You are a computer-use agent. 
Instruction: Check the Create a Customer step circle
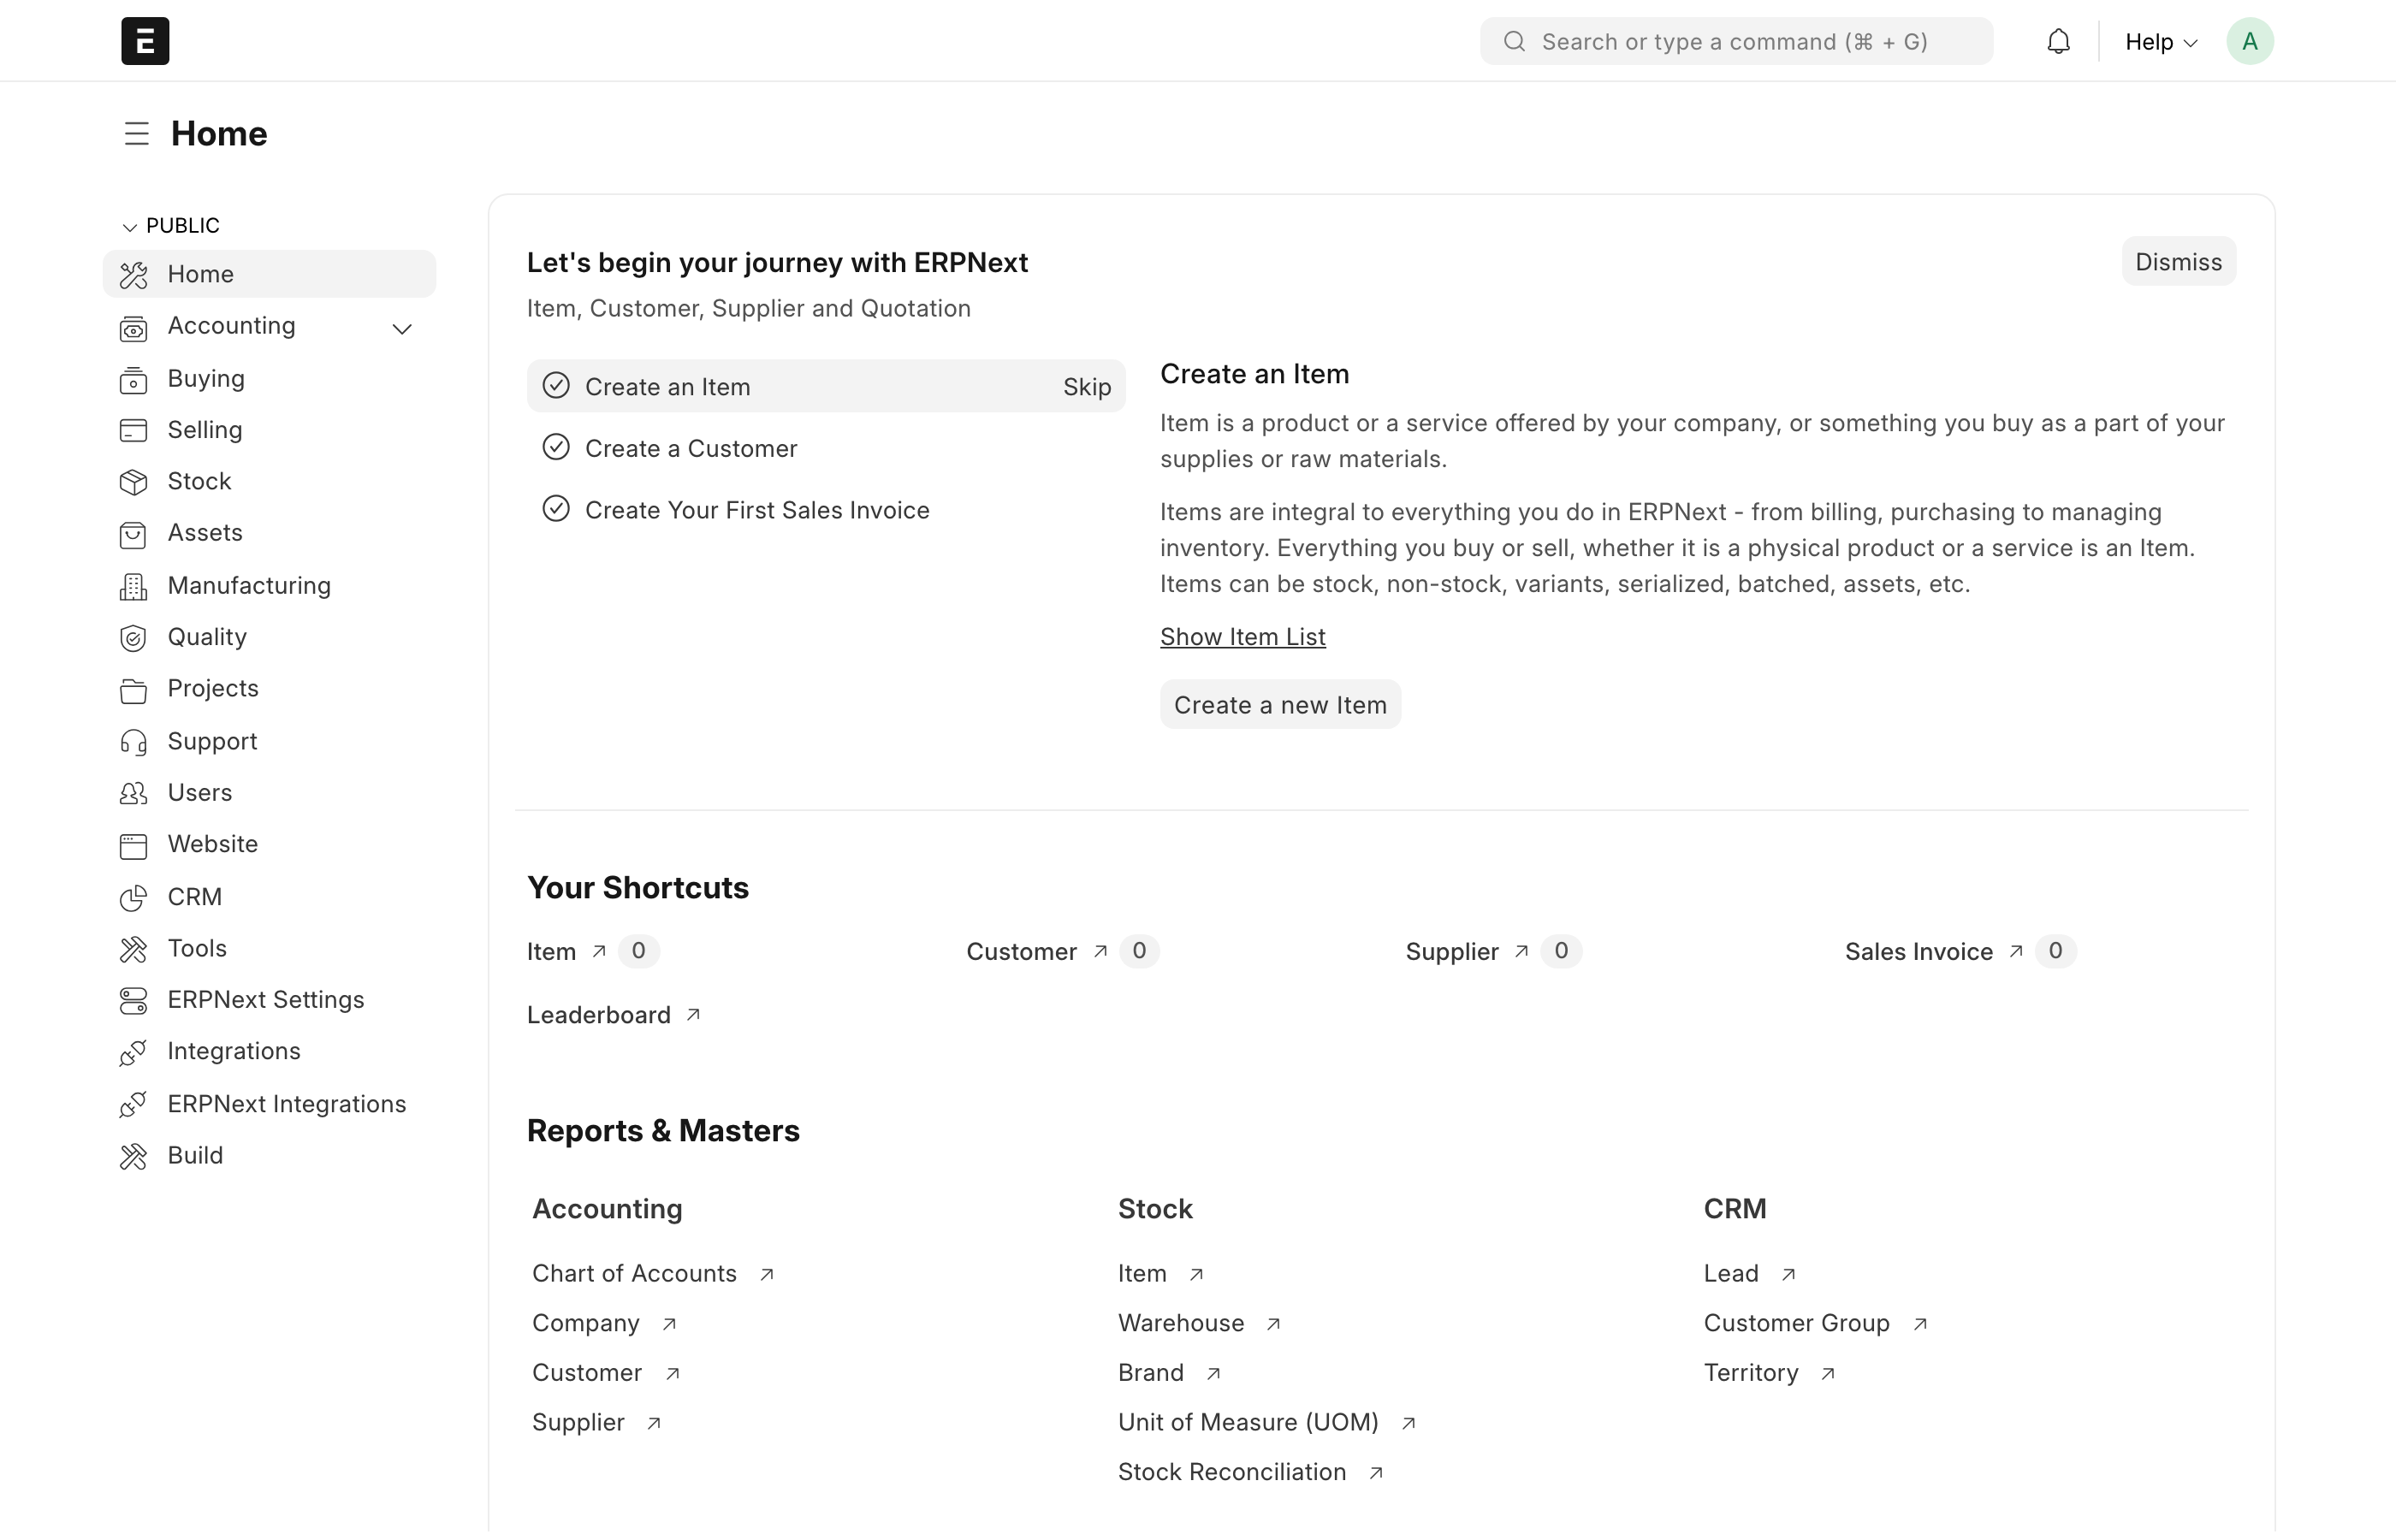pyautogui.click(x=556, y=447)
